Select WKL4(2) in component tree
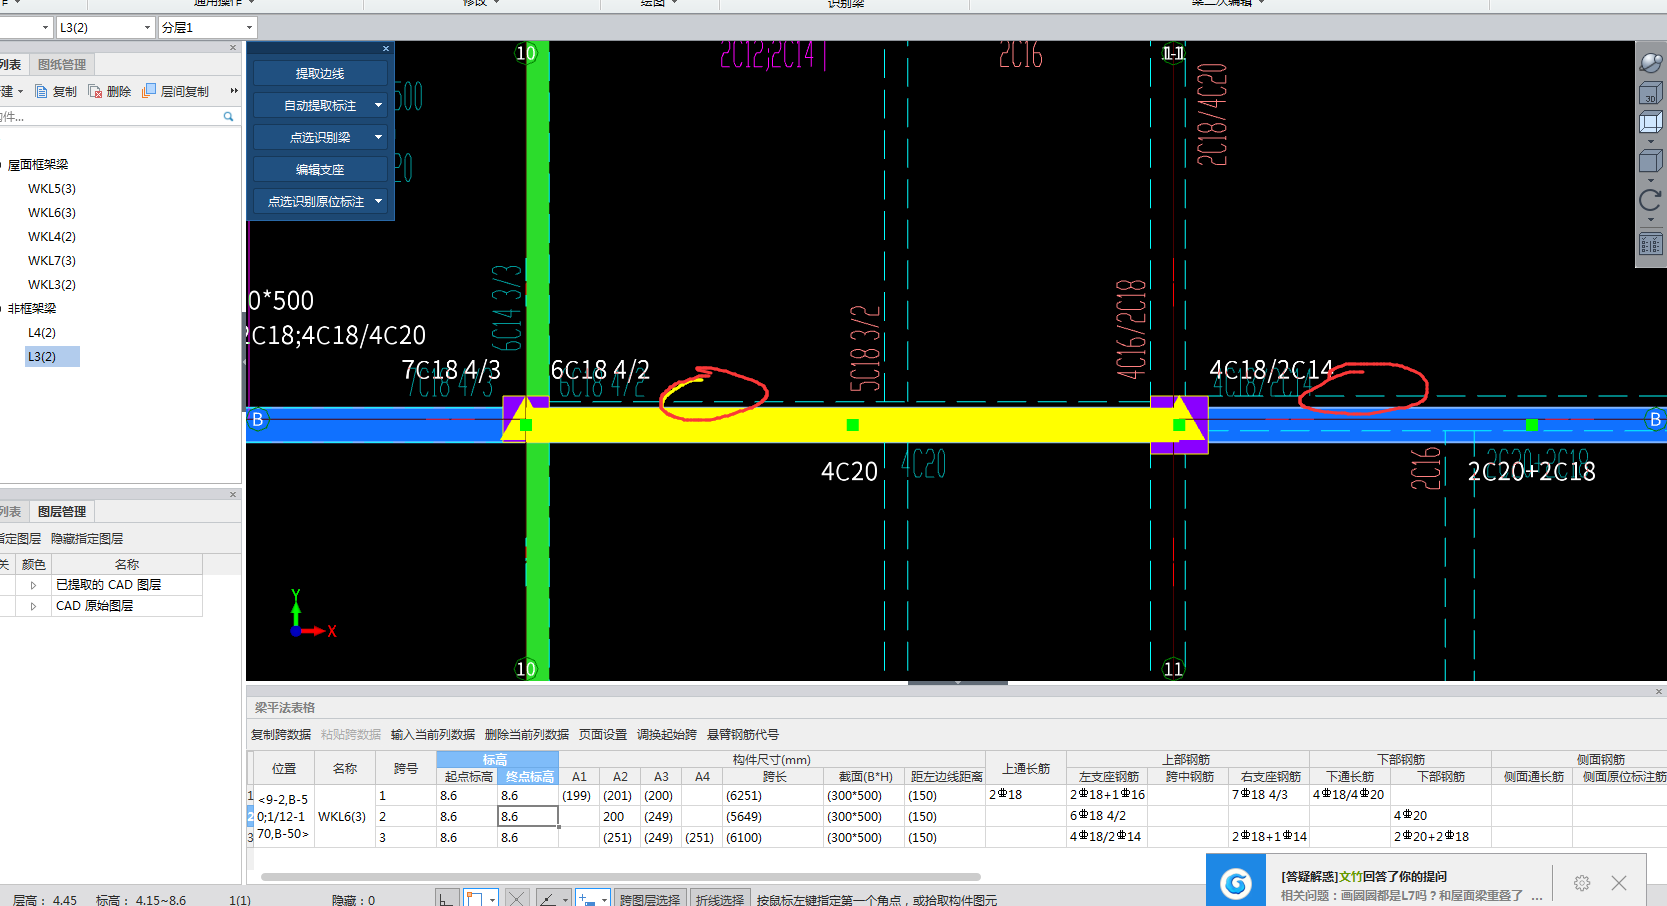This screenshot has width=1667, height=906. [52, 236]
